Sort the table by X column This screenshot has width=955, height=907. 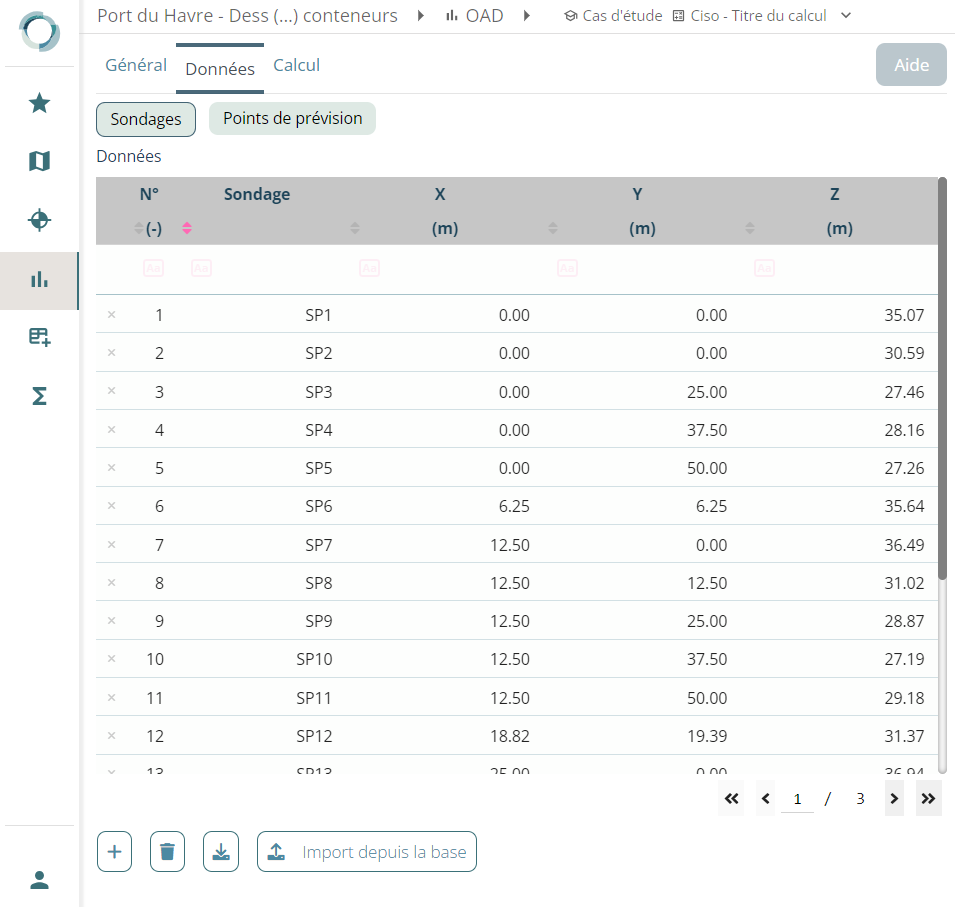[x=553, y=229]
